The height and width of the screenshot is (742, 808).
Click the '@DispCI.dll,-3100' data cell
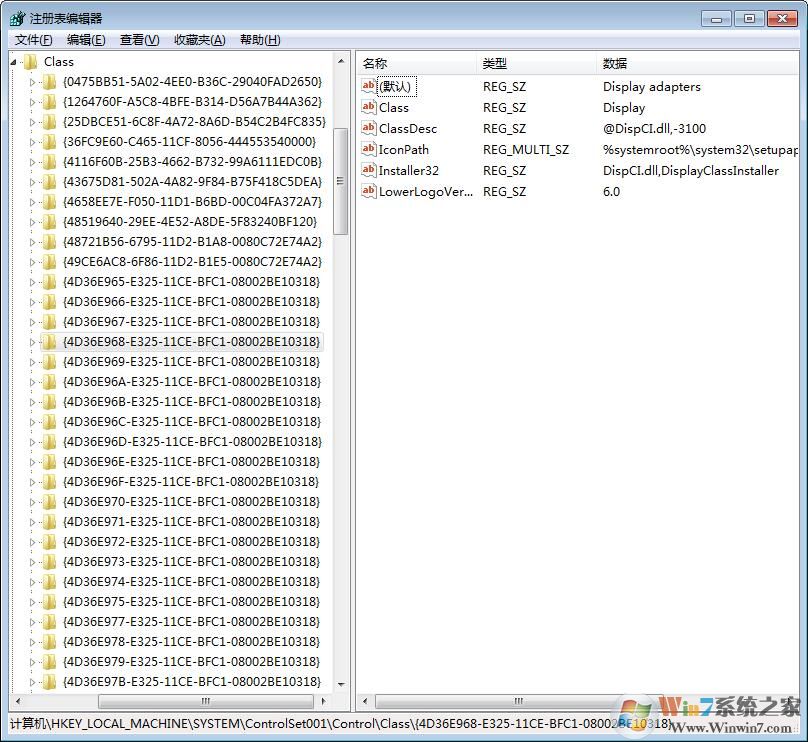[654, 128]
